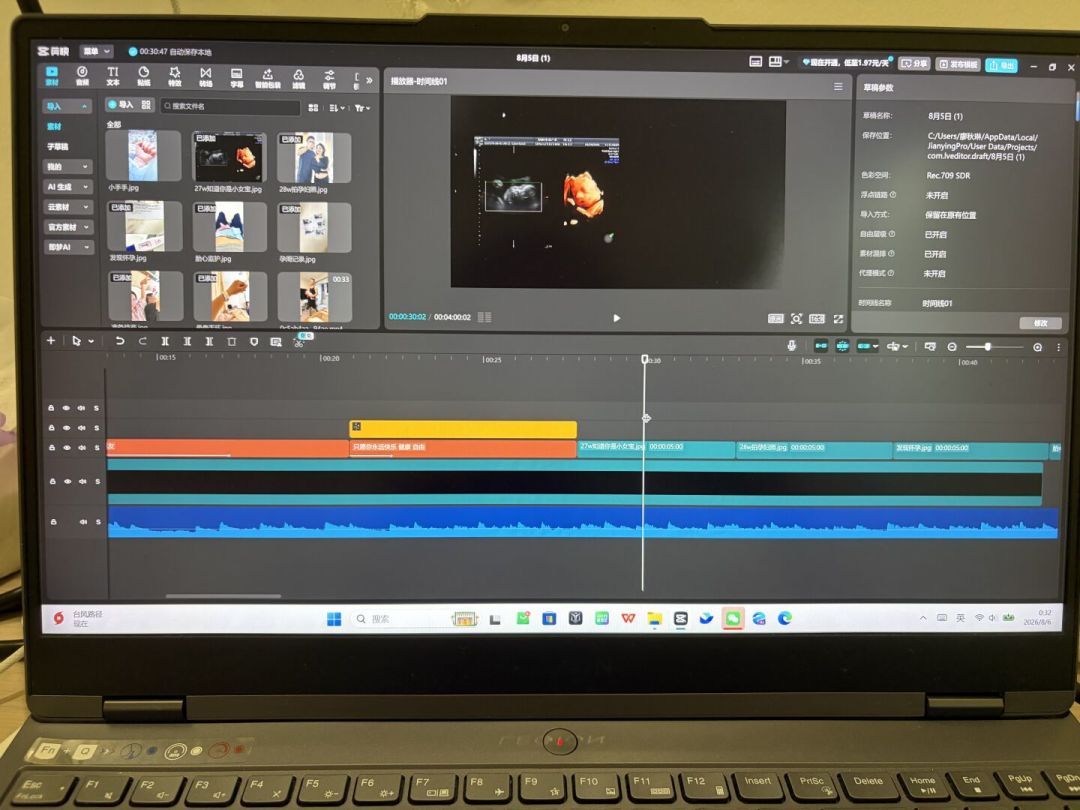Viewport: 1080px width, 810px height.
Task: Open the 贴纸 (Stickers) panel
Action: [x=143, y=76]
